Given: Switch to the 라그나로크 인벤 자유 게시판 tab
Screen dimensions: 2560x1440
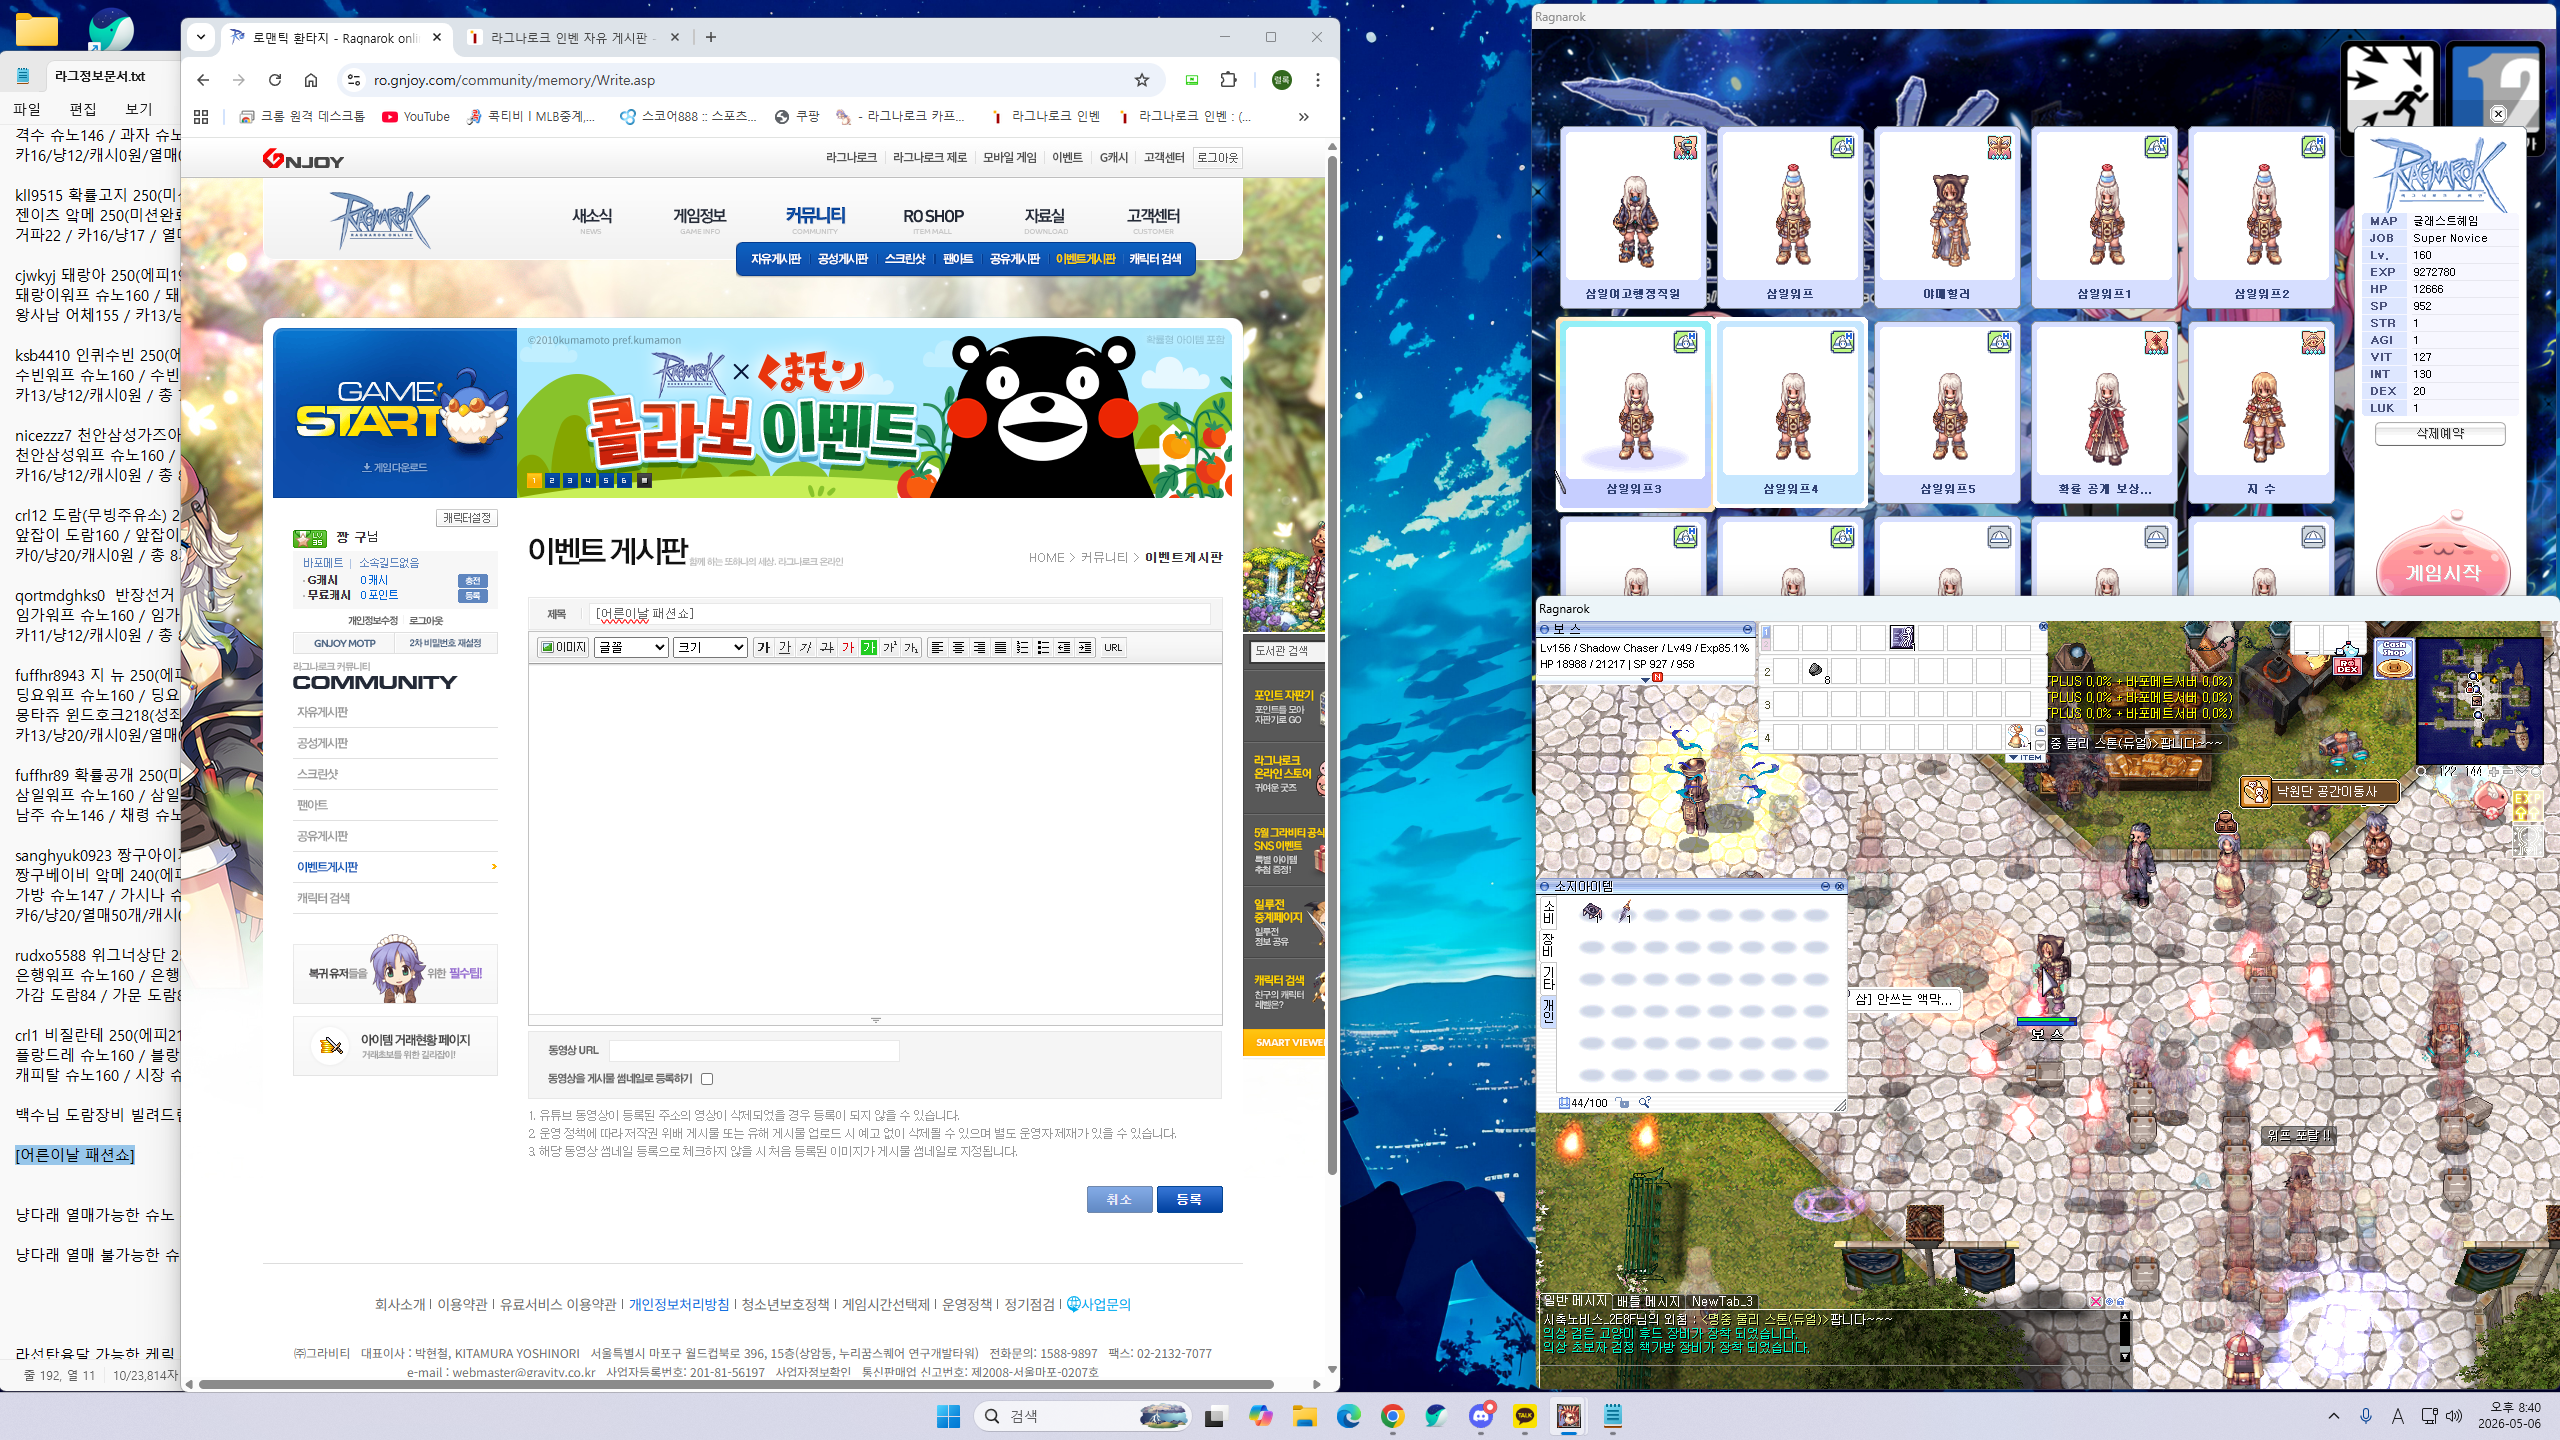Looking at the screenshot, I should click(x=573, y=38).
